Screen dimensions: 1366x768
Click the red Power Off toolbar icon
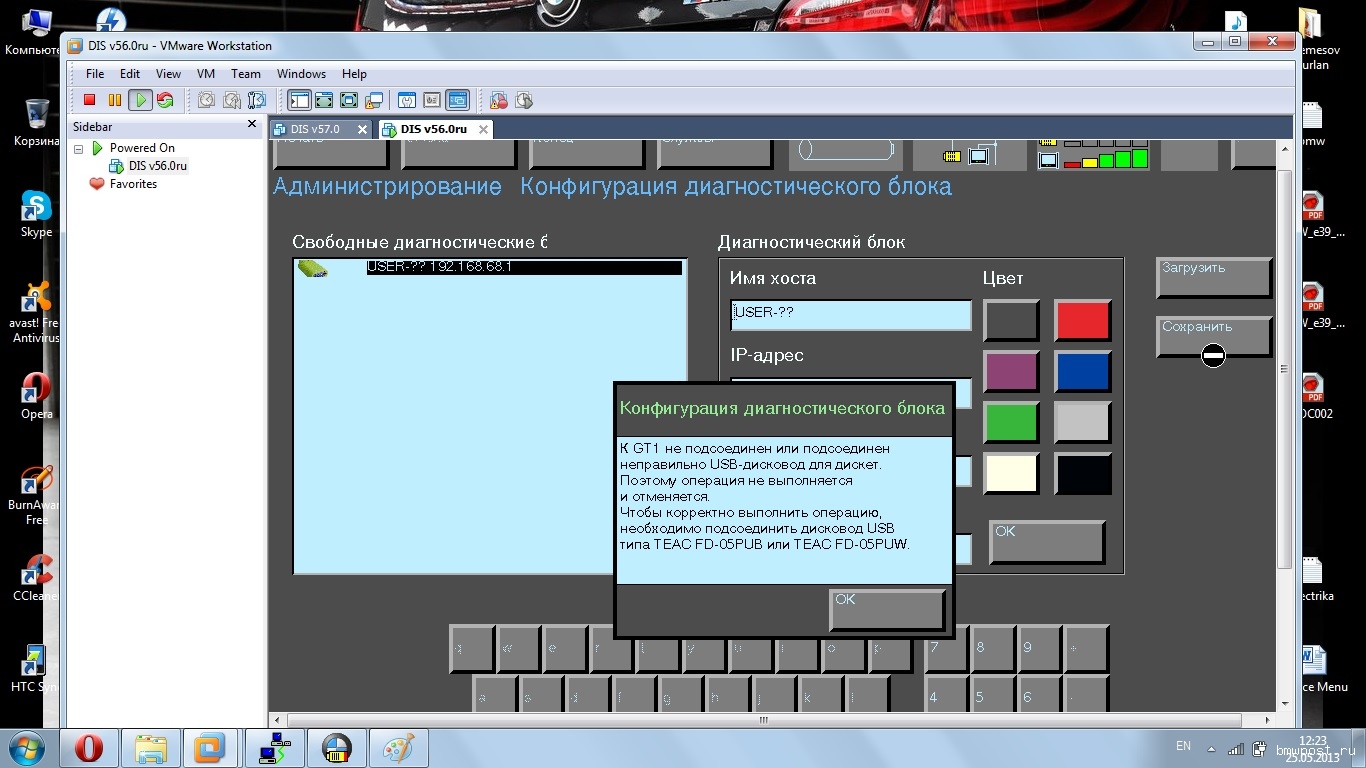tap(89, 100)
